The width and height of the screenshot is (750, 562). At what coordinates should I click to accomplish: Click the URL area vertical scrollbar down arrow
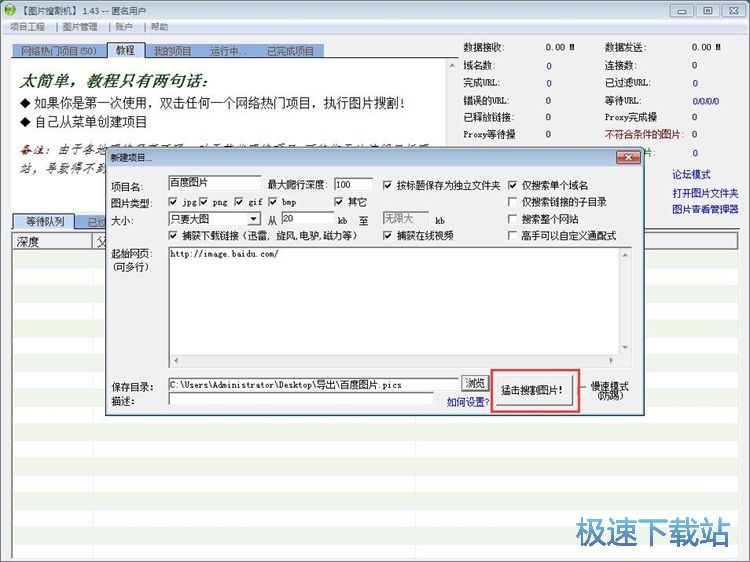coord(625,347)
